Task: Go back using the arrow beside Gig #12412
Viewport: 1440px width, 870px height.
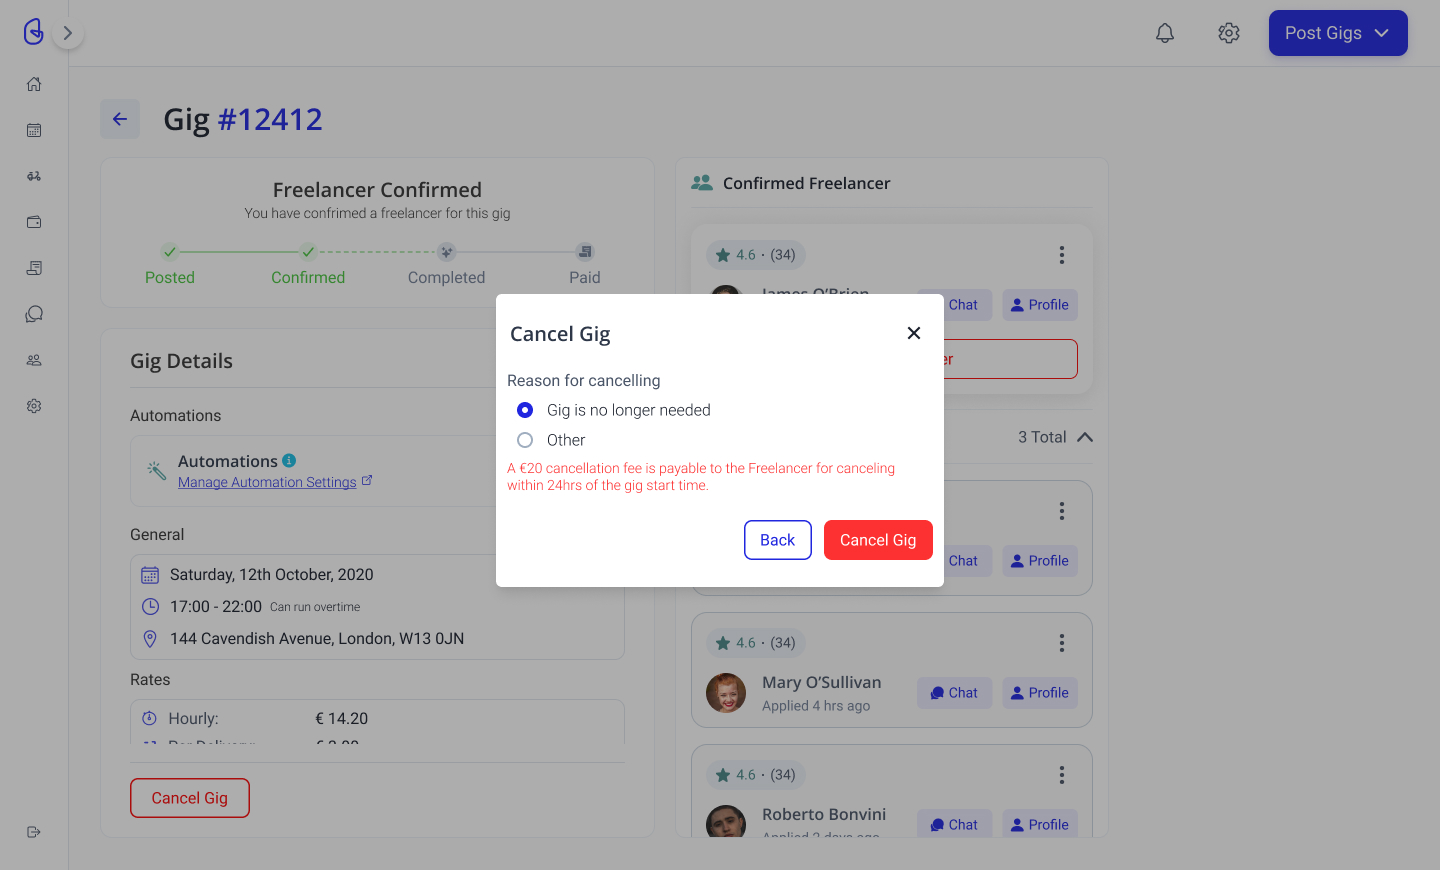Action: pos(120,119)
